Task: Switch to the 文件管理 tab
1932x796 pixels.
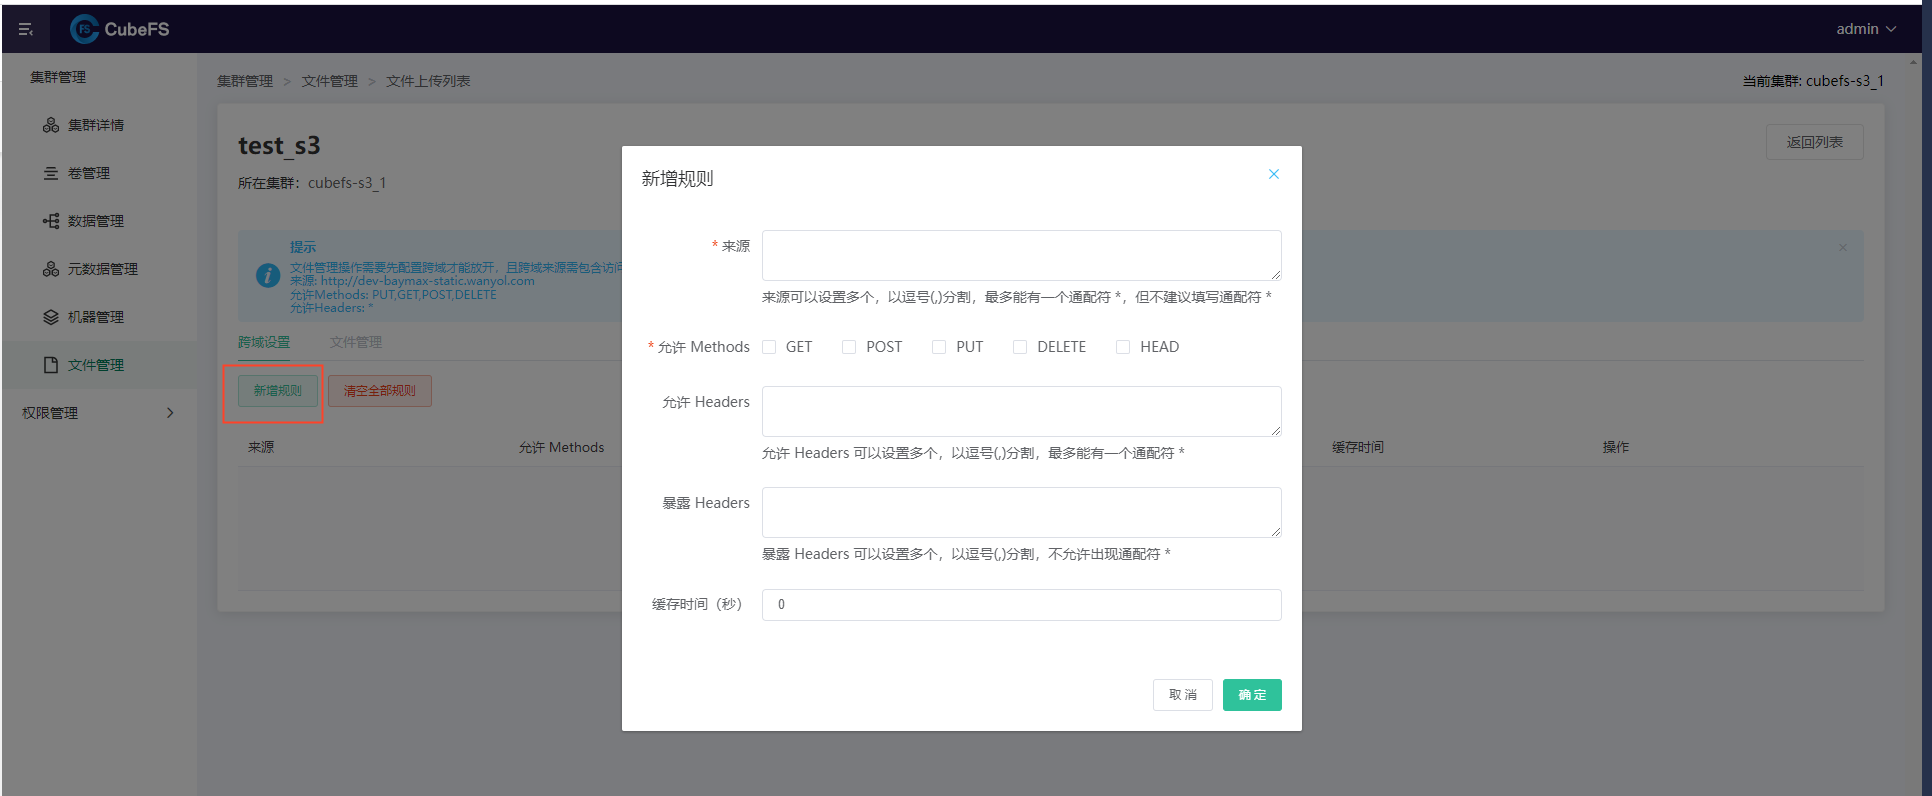Action: pos(356,342)
